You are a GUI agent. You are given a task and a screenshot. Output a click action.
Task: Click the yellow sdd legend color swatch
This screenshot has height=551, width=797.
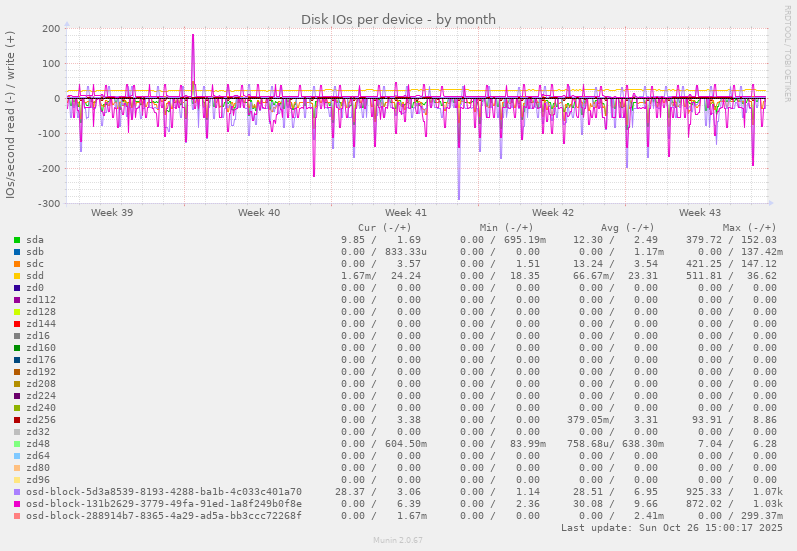point(17,276)
